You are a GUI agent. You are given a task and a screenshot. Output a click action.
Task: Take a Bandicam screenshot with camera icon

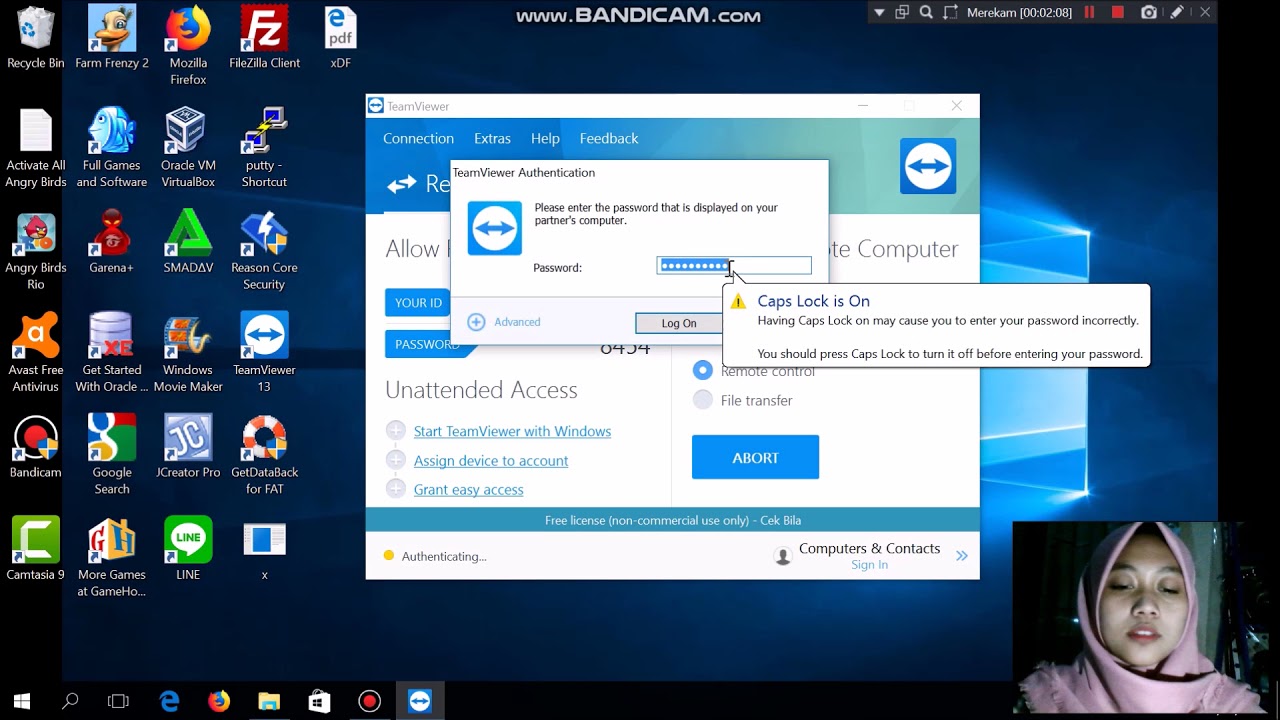(1149, 13)
